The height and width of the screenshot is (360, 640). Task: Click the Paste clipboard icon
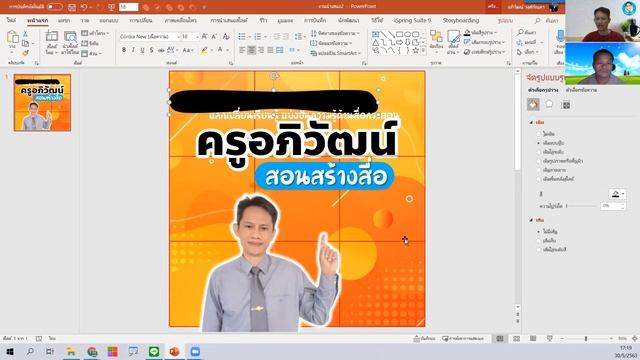click(13, 37)
